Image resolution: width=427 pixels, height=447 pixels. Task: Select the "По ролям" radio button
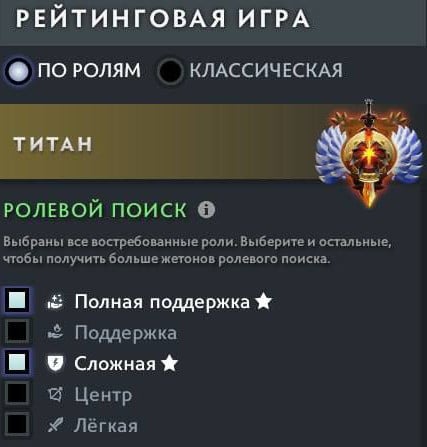point(18,71)
